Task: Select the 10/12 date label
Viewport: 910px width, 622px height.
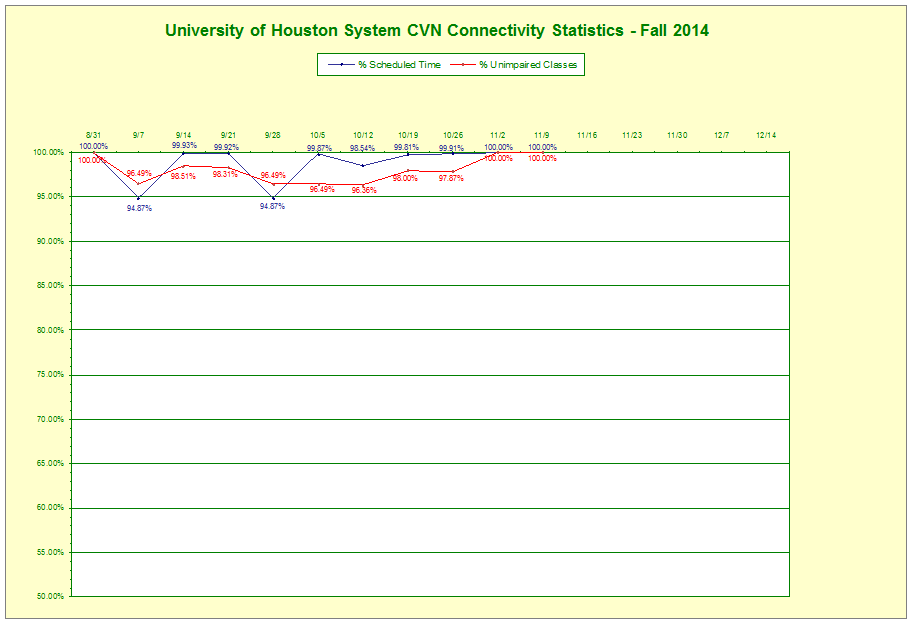Action: pos(363,135)
